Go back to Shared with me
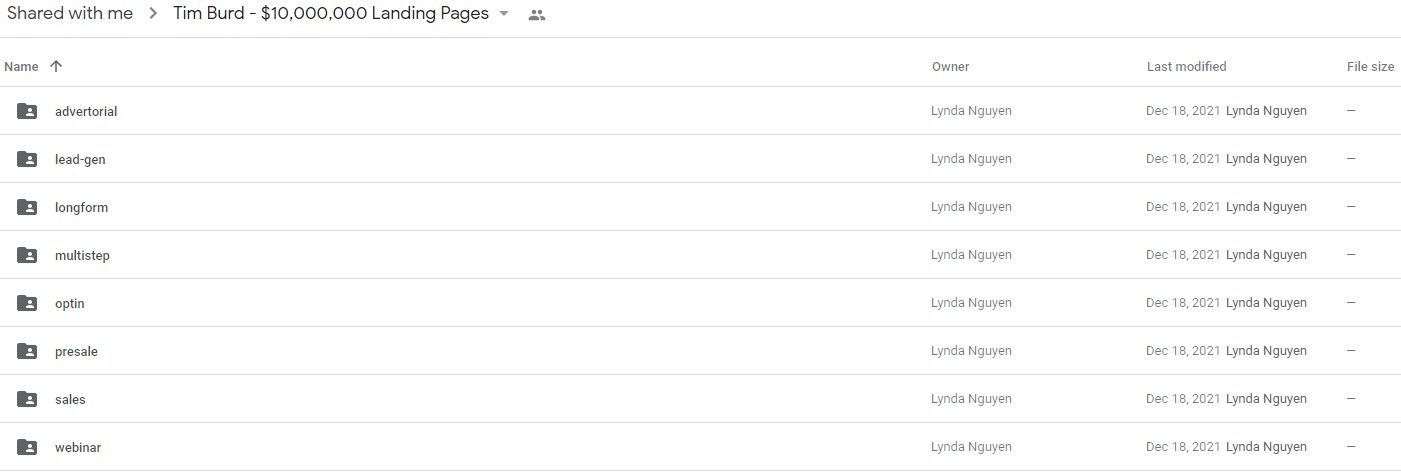 point(69,14)
